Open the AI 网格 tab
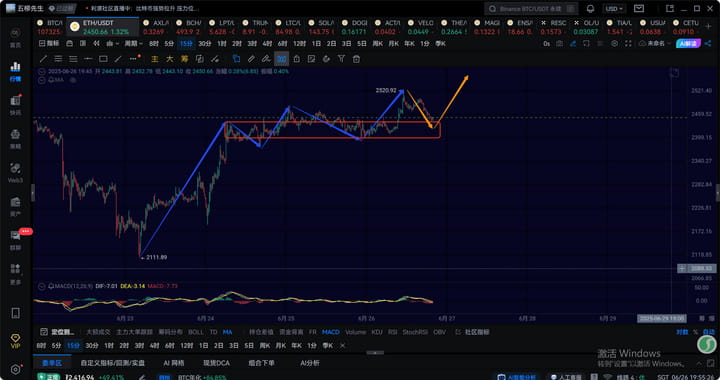 click(174, 363)
